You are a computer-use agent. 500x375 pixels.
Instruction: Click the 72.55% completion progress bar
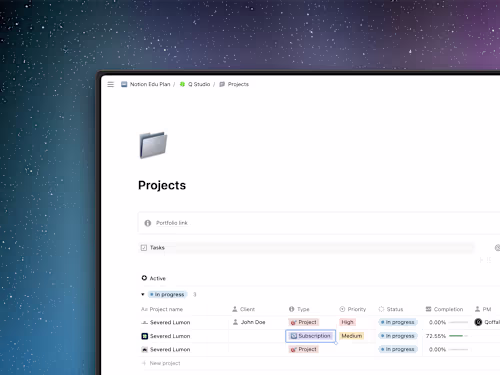tap(458, 336)
